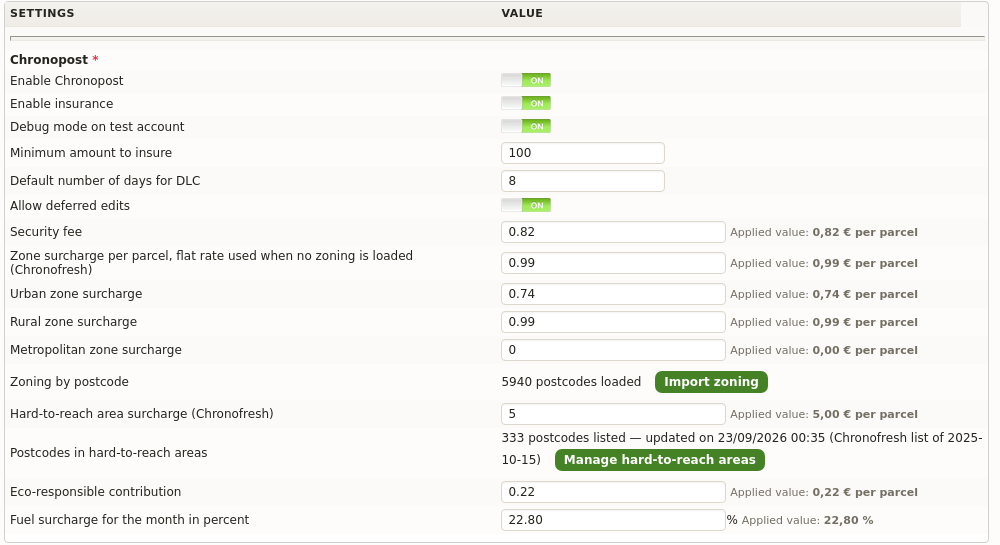The image size is (1000, 545).
Task: Click the 'Postcodes in hard-to-reach areas' label
Action: coord(108,453)
